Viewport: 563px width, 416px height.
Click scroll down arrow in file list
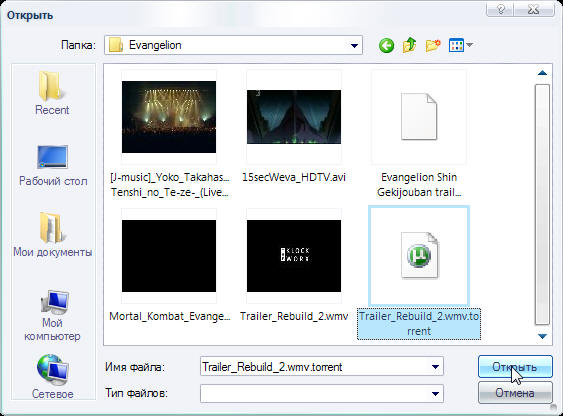[542, 336]
